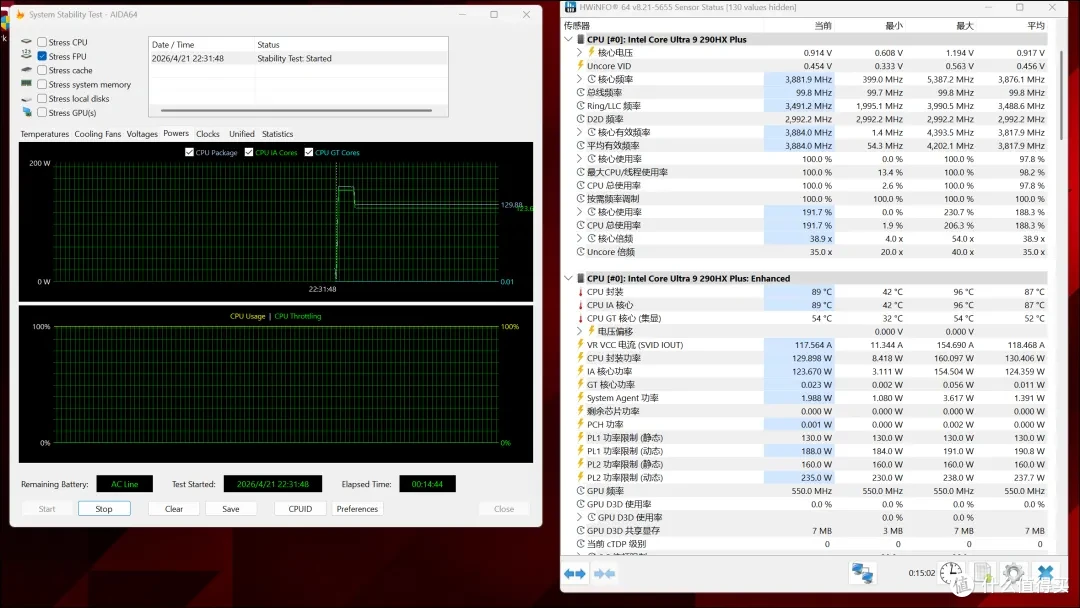The width and height of the screenshot is (1080, 608).
Task: Expand the 核心倍频 row
Action: [x=579, y=238]
